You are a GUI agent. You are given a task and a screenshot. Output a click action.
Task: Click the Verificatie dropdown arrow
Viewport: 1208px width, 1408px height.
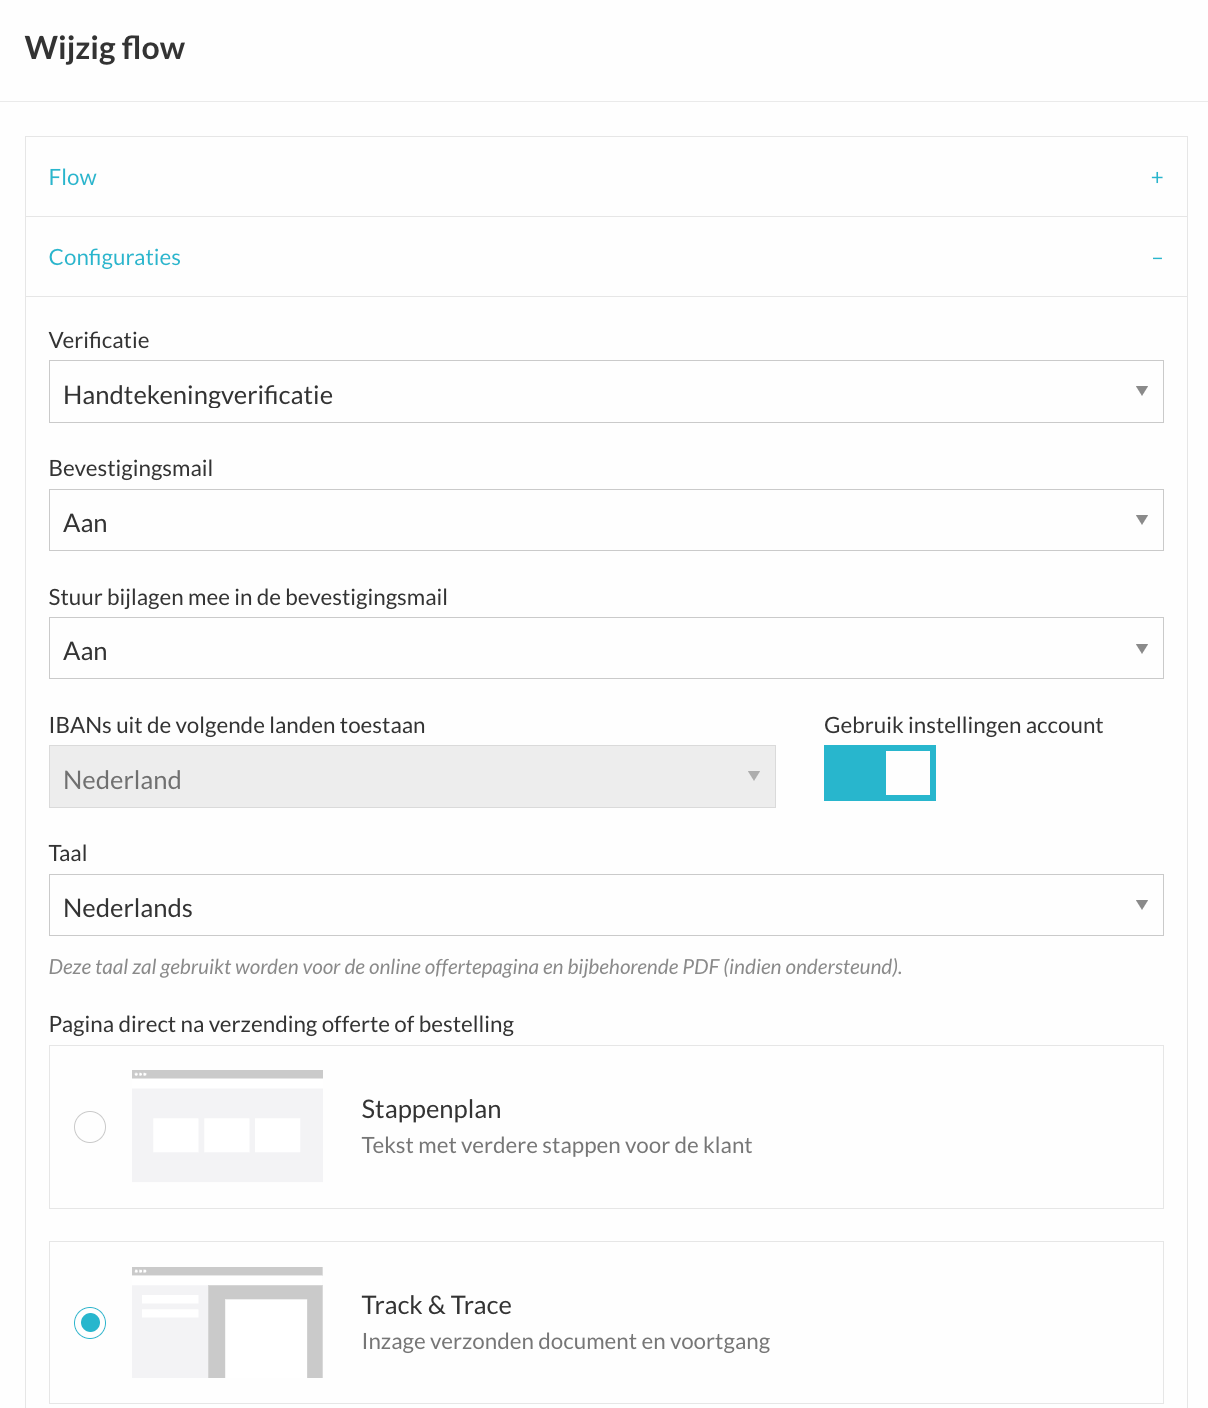tap(1141, 391)
